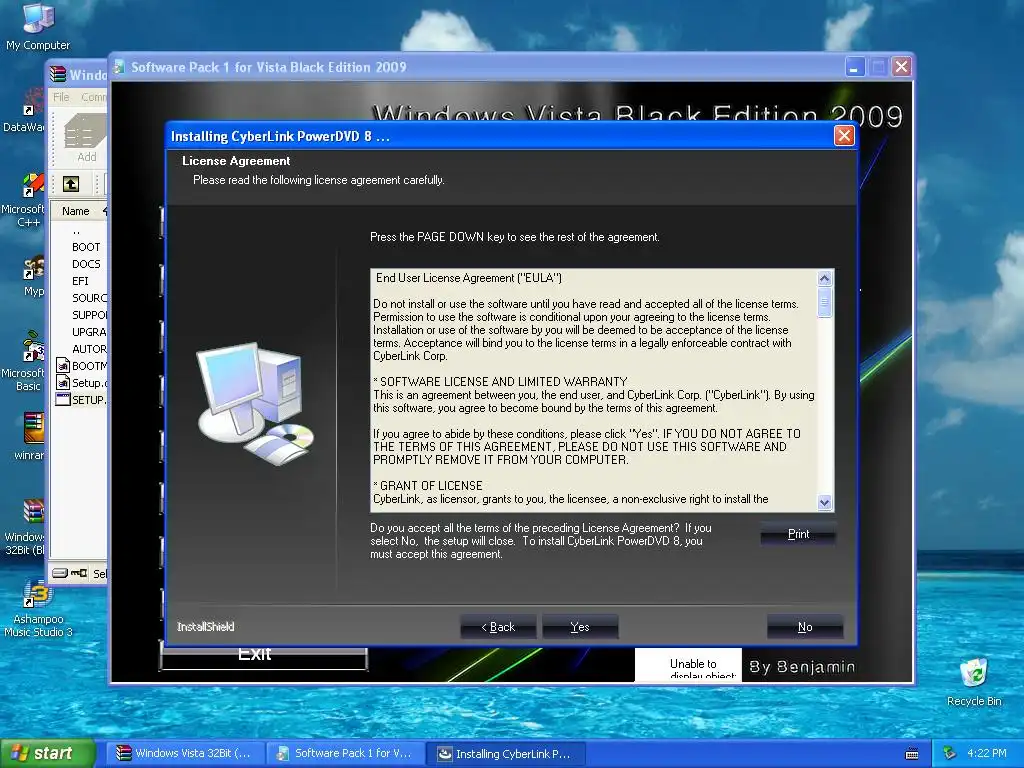Open Microsoft Basic desktop shortcut

(x=26, y=362)
